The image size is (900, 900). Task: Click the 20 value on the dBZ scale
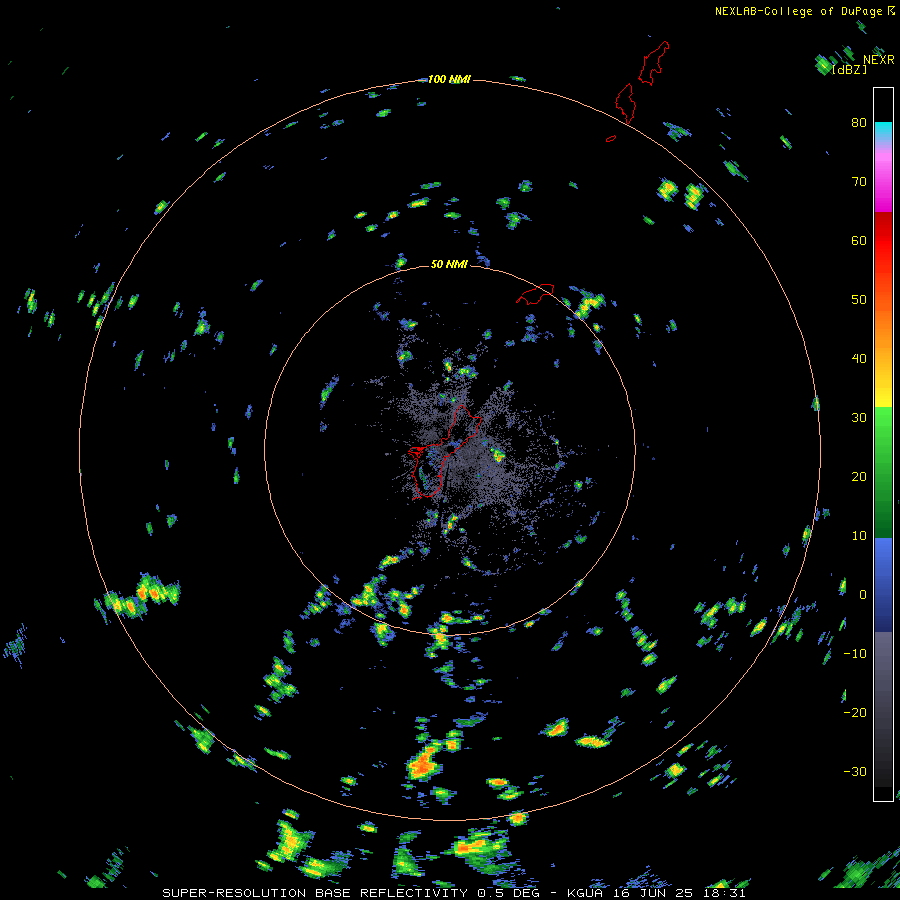(x=859, y=476)
